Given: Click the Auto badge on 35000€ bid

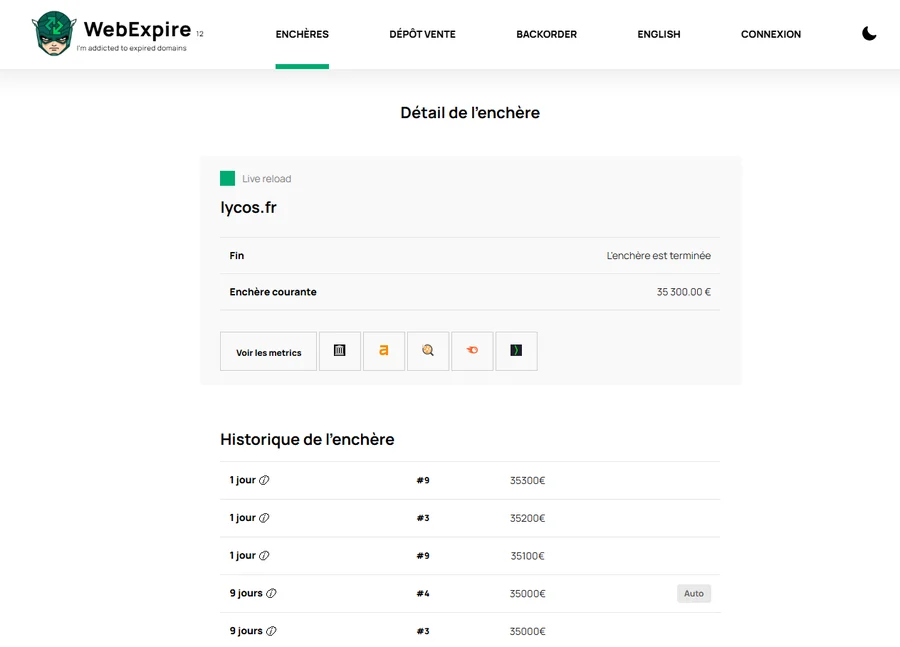Looking at the screenshot, I should [694, 594].
